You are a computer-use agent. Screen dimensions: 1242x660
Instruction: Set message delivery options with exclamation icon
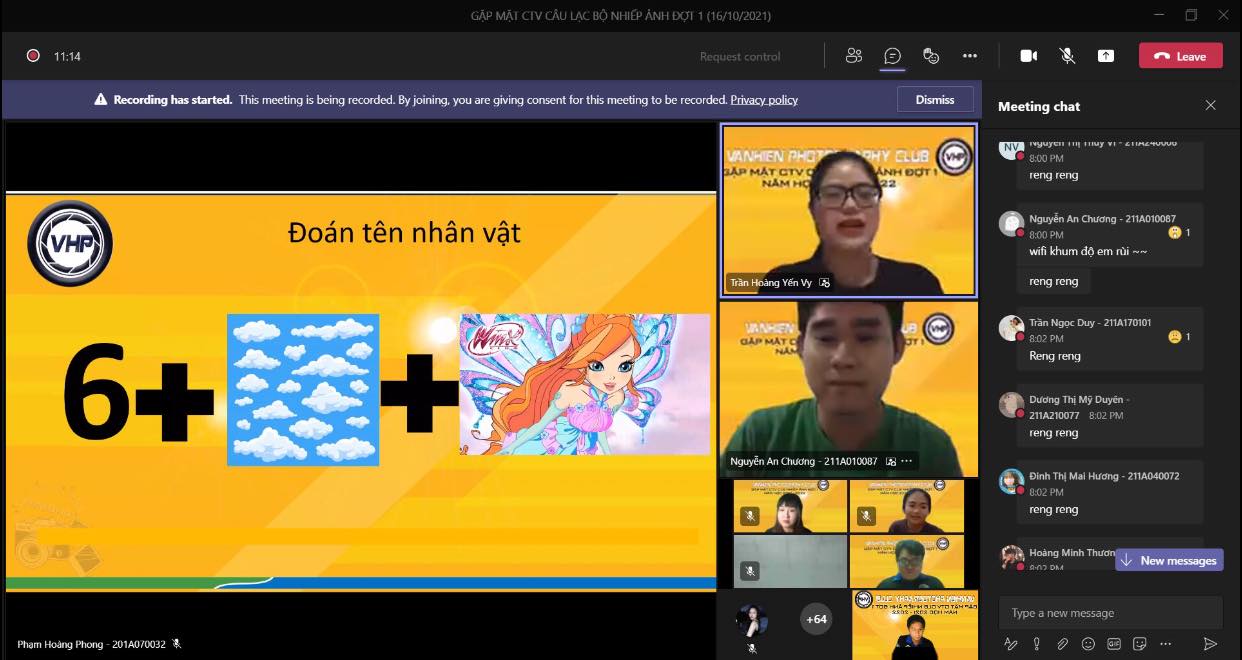pos(1037,644)
